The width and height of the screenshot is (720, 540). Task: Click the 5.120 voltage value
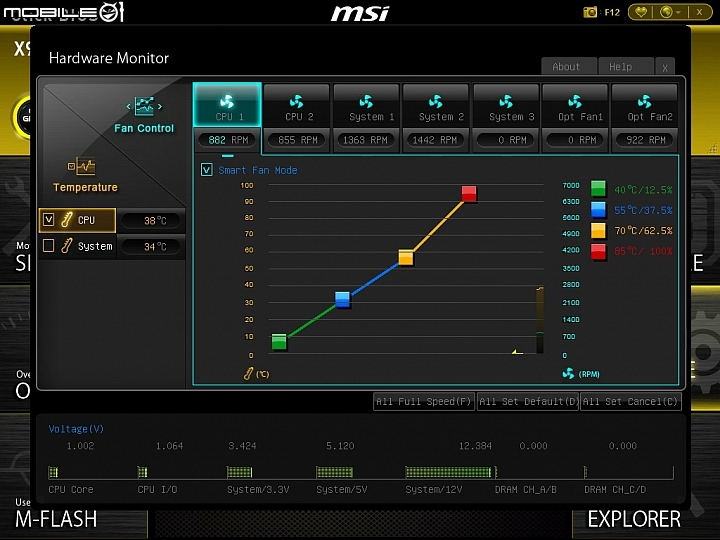click(340, 446)
